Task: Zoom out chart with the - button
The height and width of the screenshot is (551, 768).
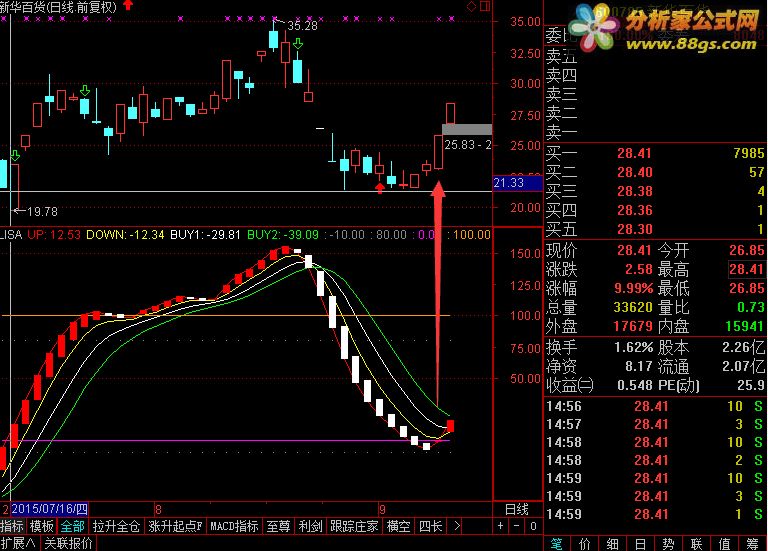Action: pos(517,526)
